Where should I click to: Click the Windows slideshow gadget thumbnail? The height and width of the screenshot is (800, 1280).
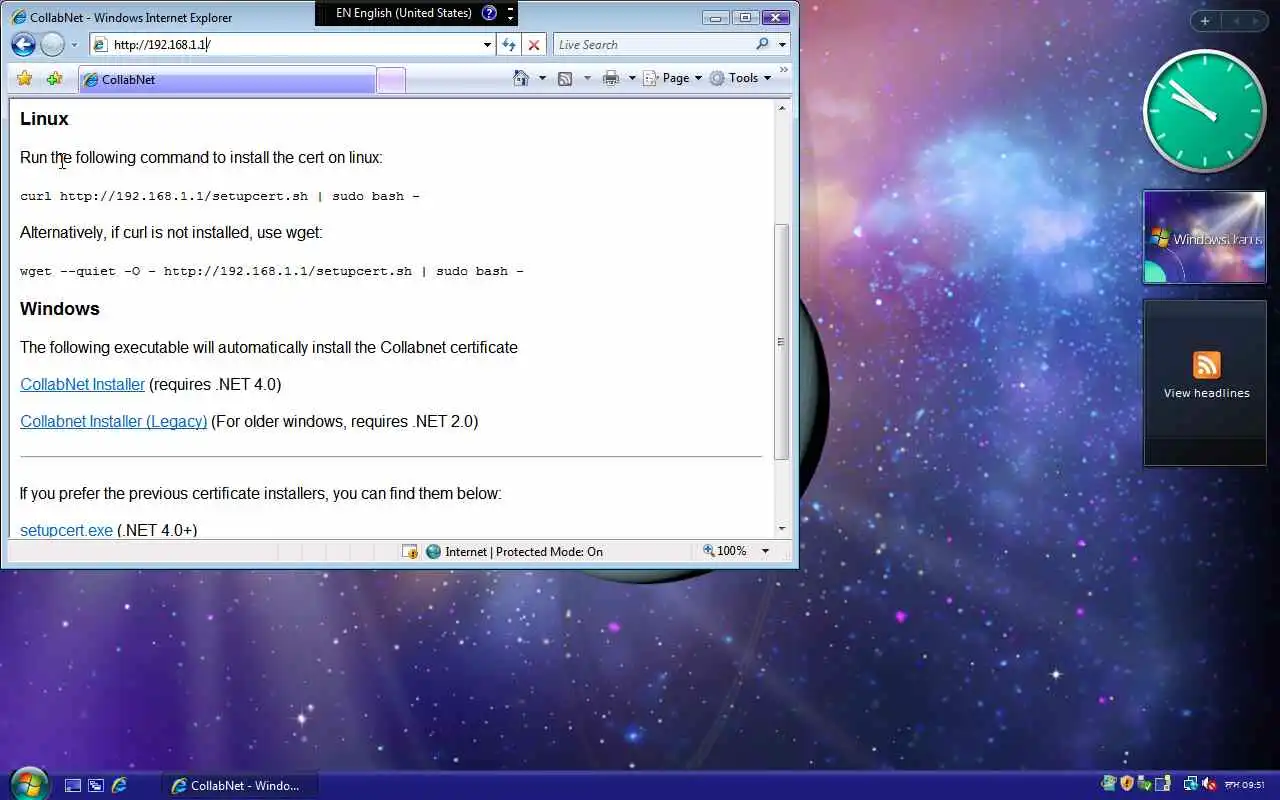click(x=1204, y=237)
